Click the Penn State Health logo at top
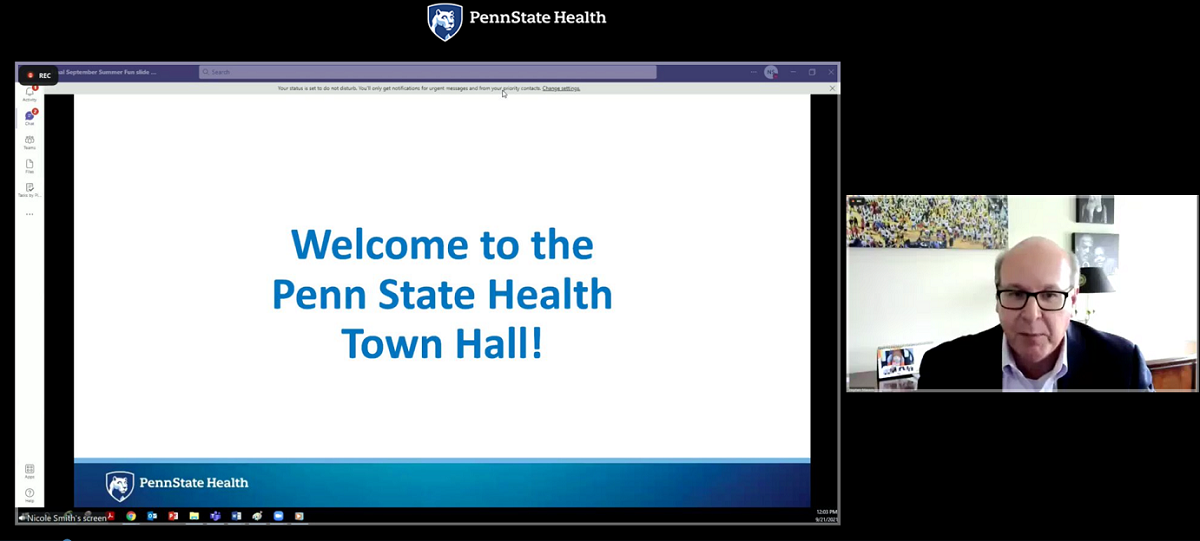 [517, 21]
